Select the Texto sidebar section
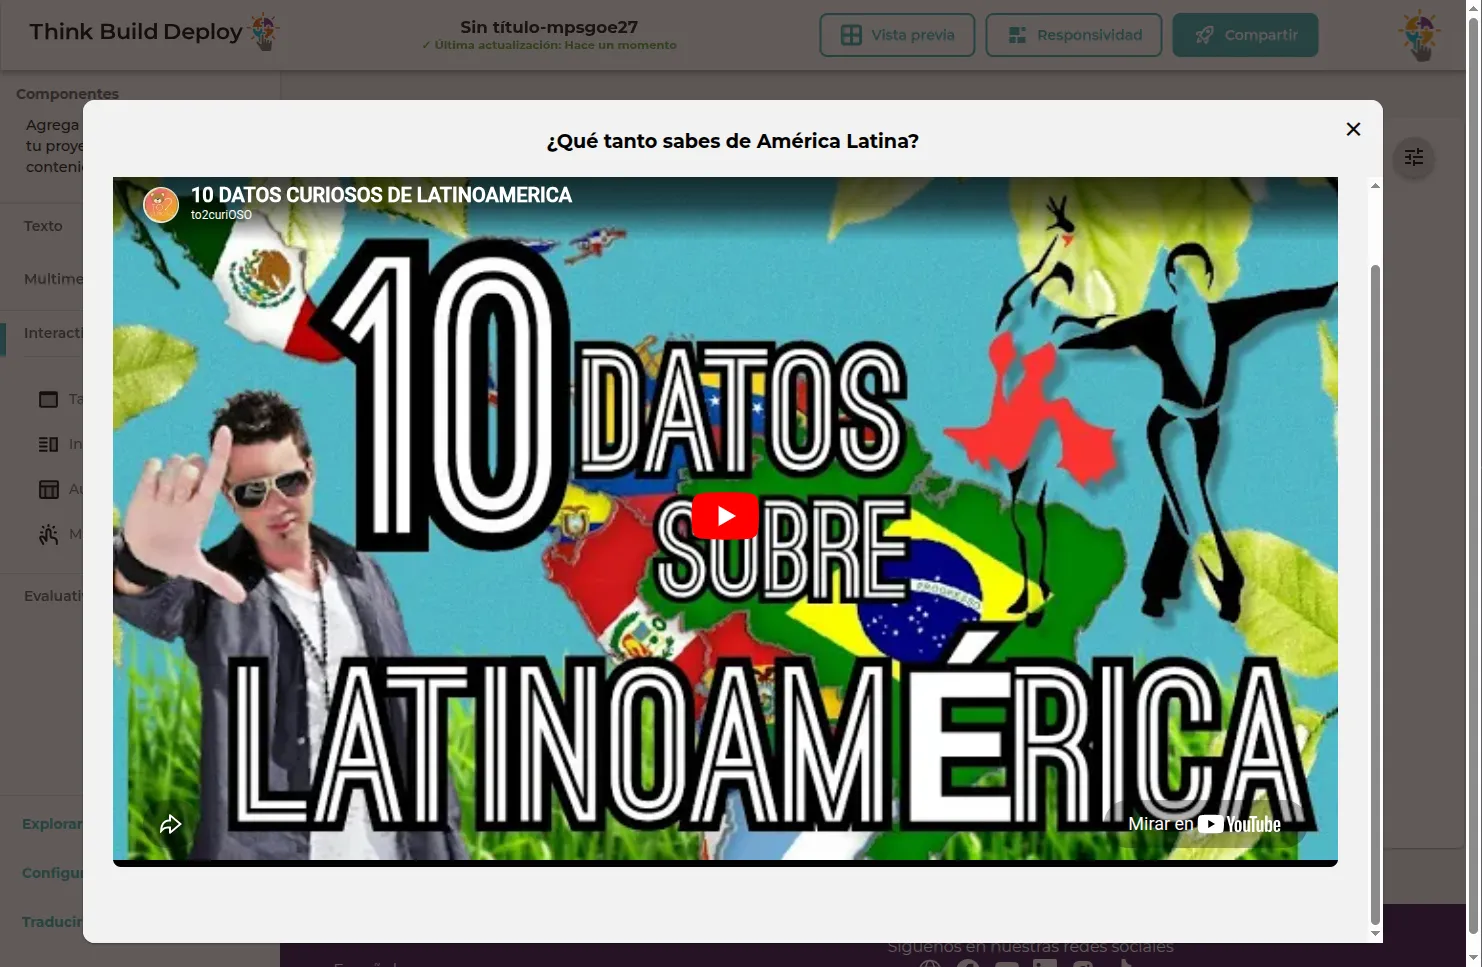 pos(43,226)
